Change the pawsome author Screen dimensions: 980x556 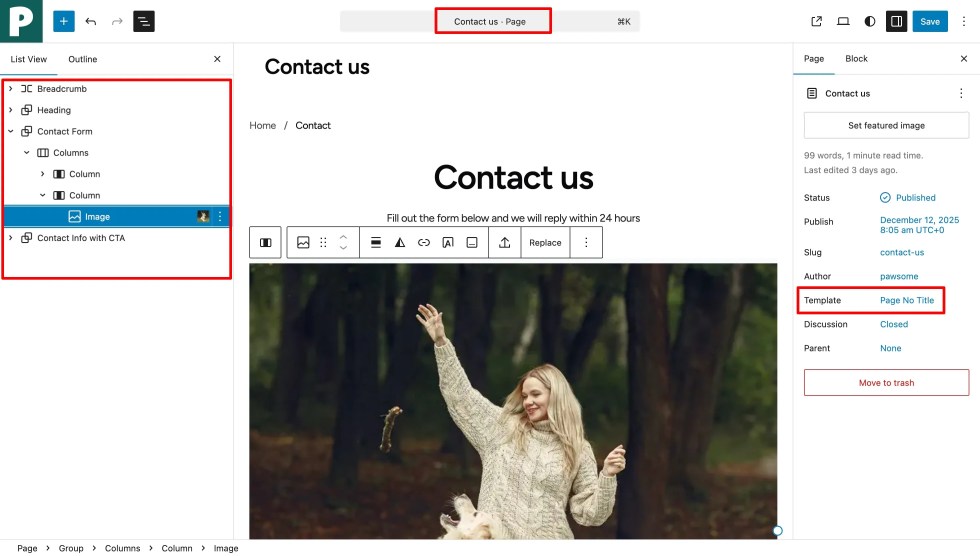point(899,276)
